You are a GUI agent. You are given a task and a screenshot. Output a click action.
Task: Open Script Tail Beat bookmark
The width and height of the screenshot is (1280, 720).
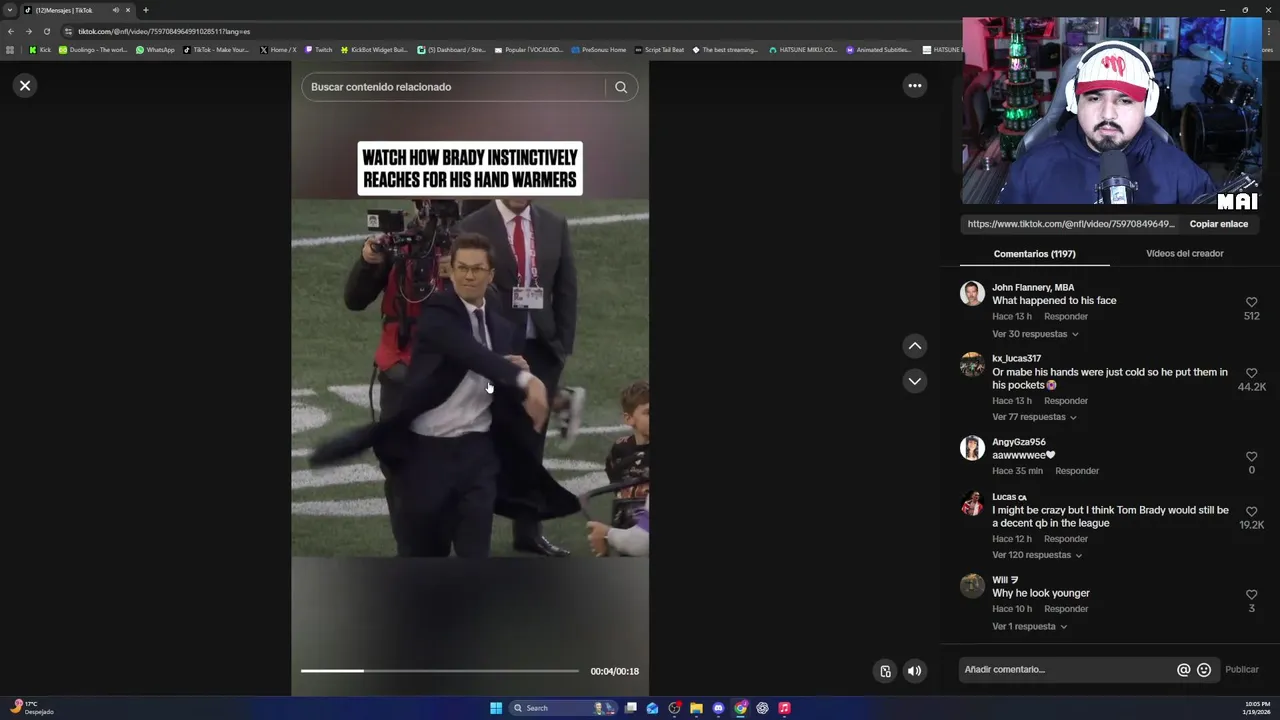(660, 50)
